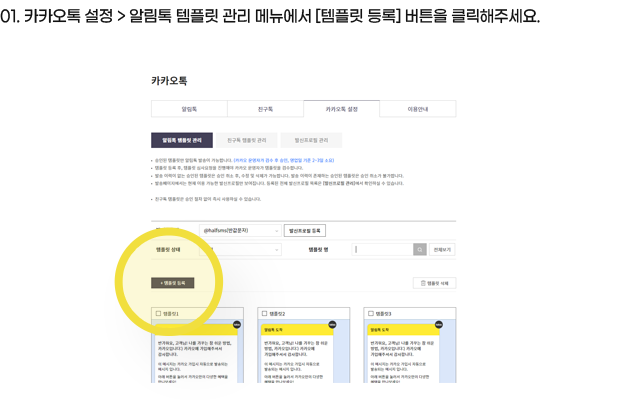Click the magnifier search icon
The width and height of the screenshot is (626, 408).
click(420, 250)
